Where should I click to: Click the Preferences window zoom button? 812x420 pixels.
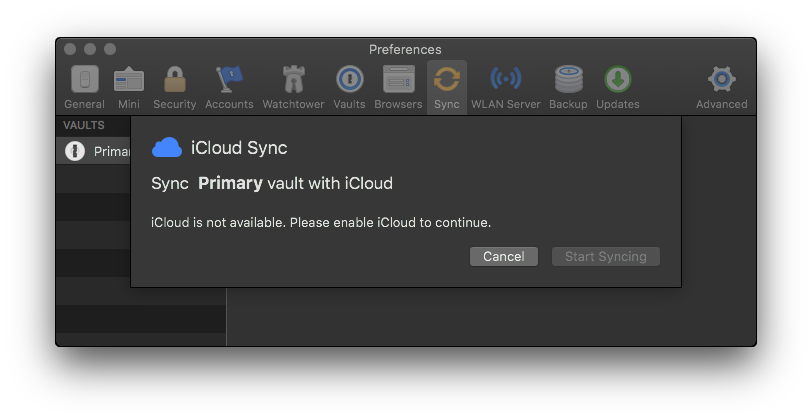point(110,49)
